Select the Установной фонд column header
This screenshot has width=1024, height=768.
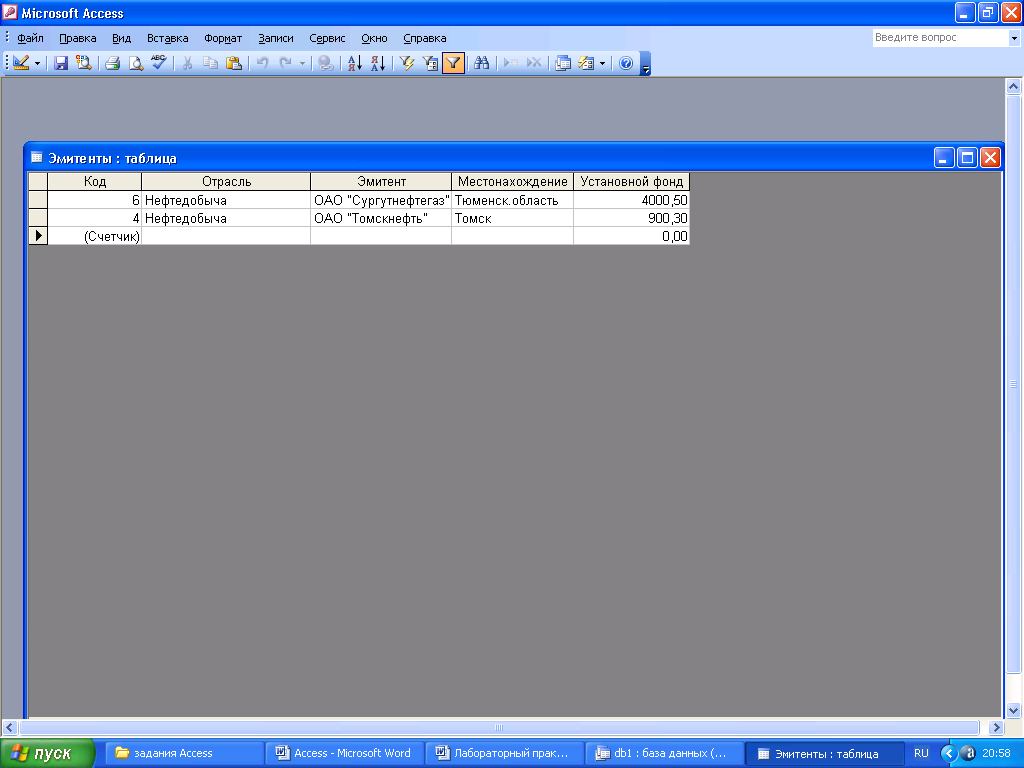(x=632, y=182)
